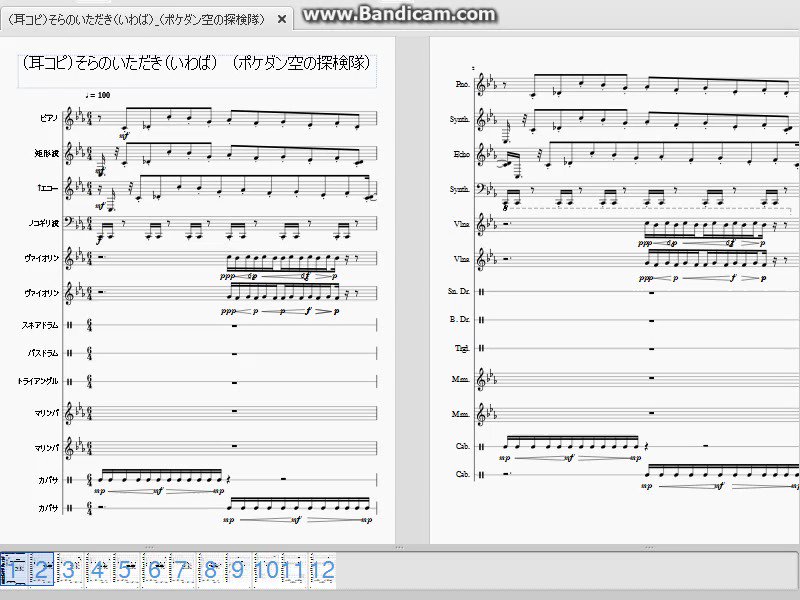Image resolution: width=800 pixels, height=600 pixels.
Task: Close the そらのいただき score tab
Action: pyautogui.click(x=282, y=20)
